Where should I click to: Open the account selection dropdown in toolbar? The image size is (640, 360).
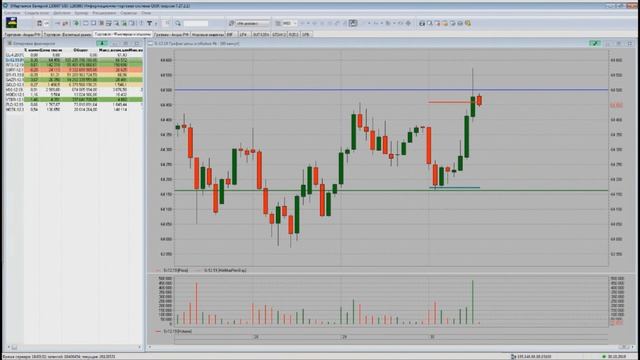(252, 23)
